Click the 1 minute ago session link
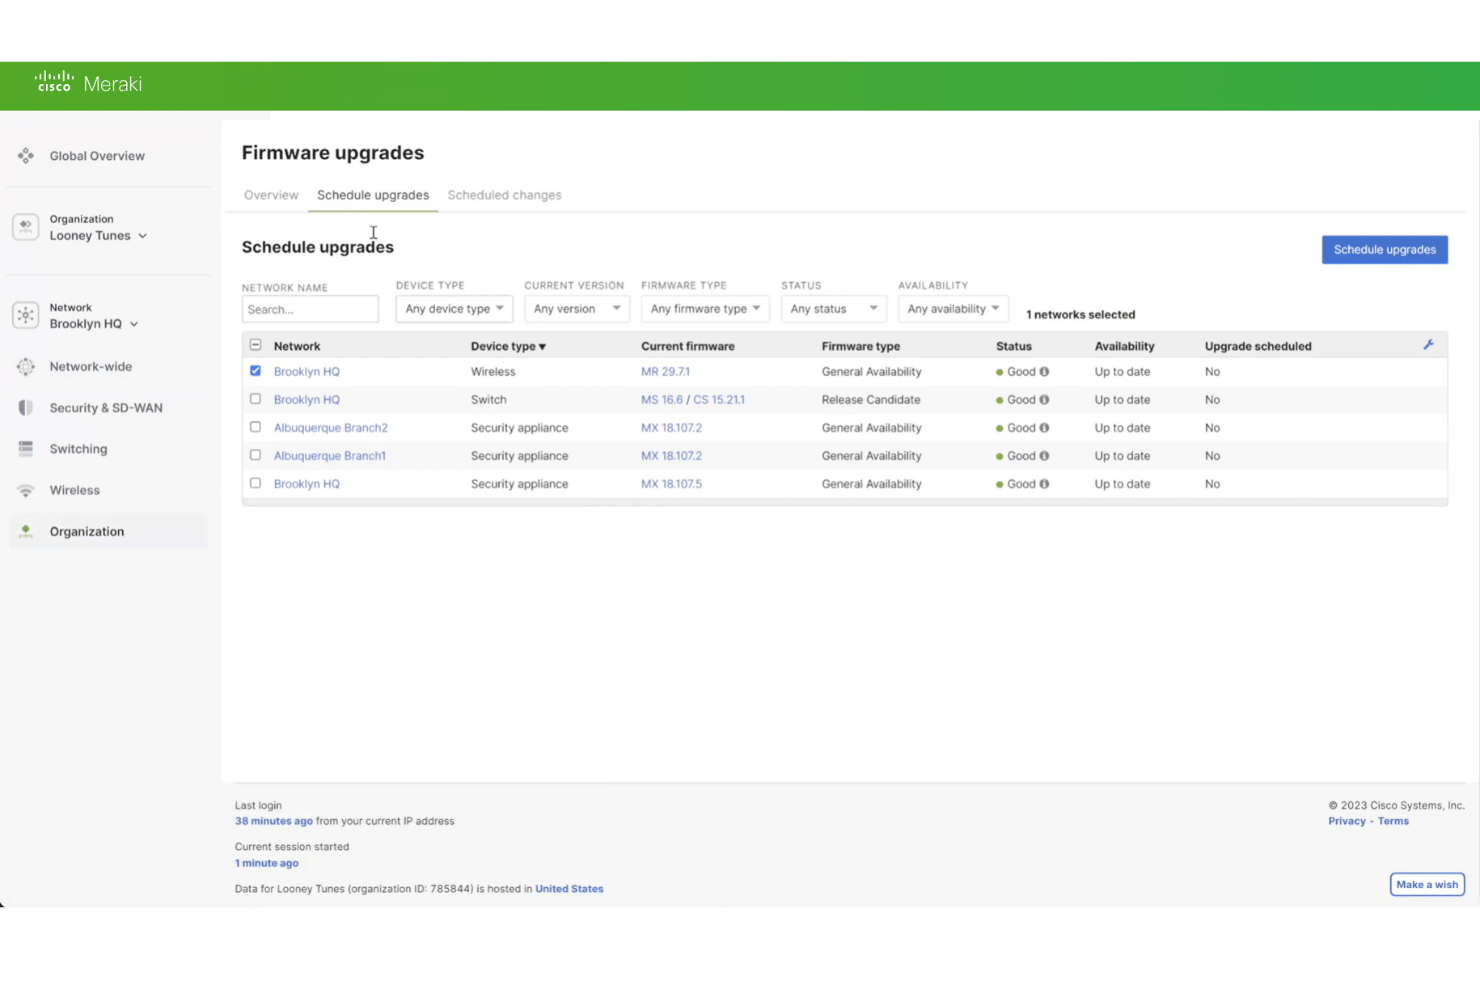 (x=267, y=863)
